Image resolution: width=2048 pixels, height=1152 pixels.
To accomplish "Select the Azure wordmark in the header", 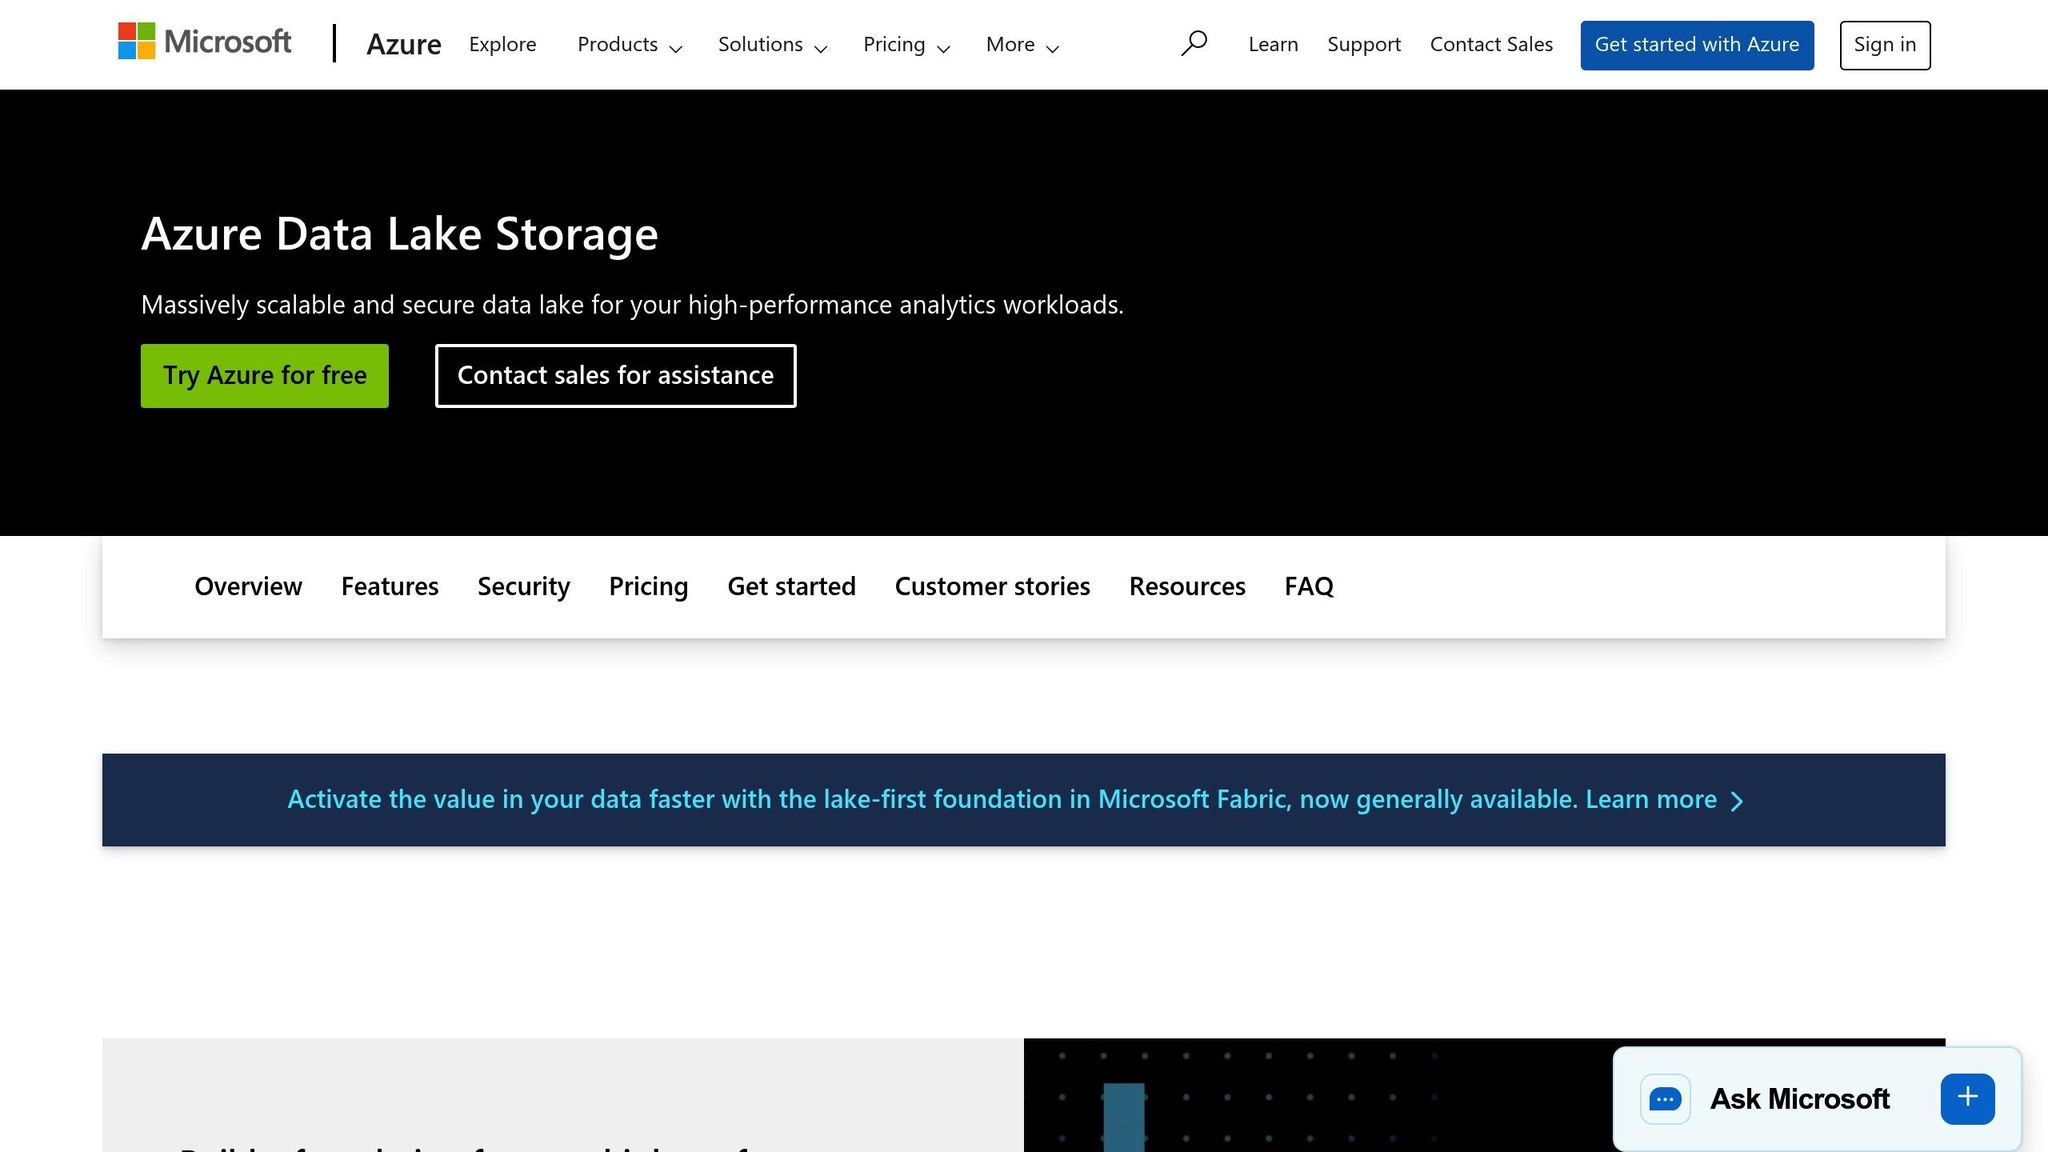I will pyautogui.click(x=404, y=44).
